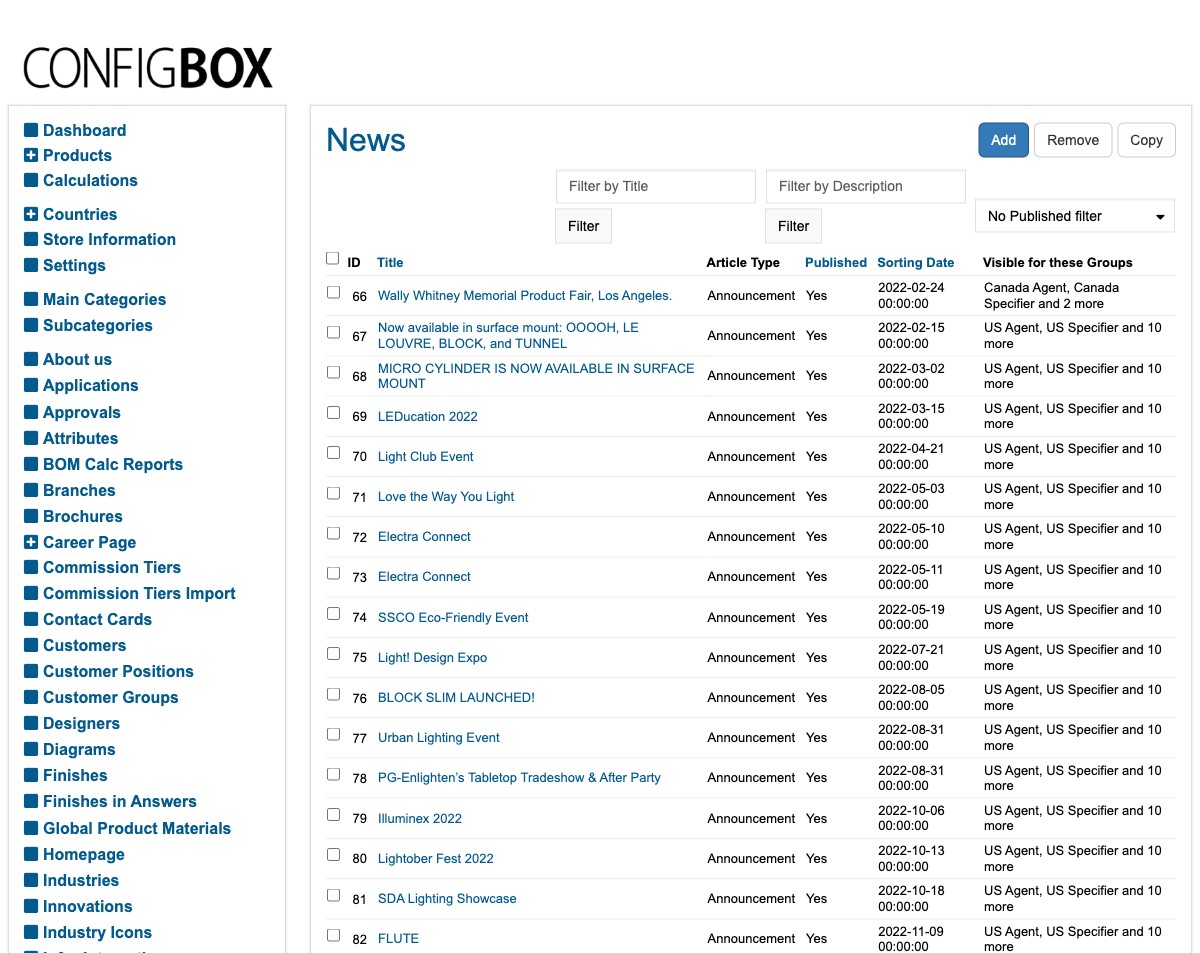Click the icon beside BOM Calc Reports

click(x=31, y=464)
